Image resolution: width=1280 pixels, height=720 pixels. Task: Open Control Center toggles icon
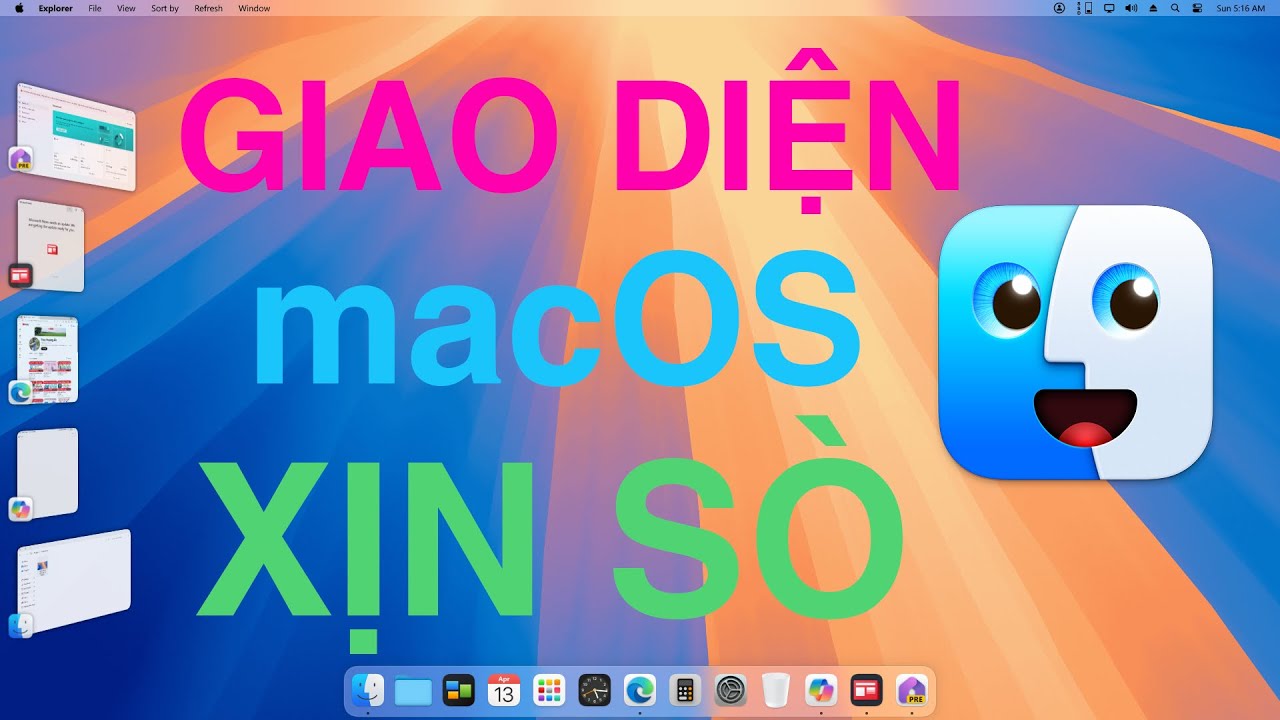1197,8
